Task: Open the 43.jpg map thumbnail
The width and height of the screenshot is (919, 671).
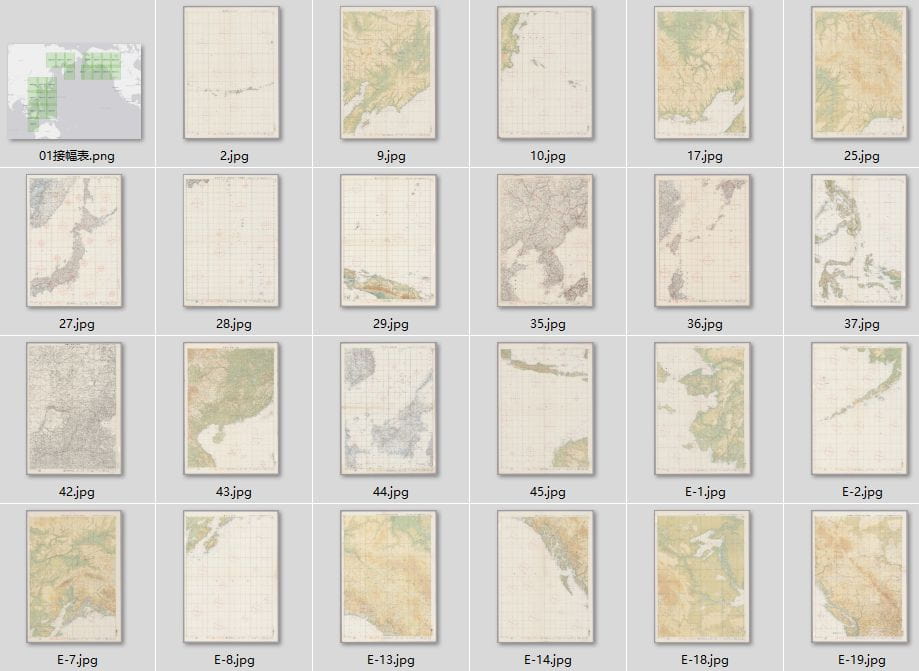Action: click(232, 409)
